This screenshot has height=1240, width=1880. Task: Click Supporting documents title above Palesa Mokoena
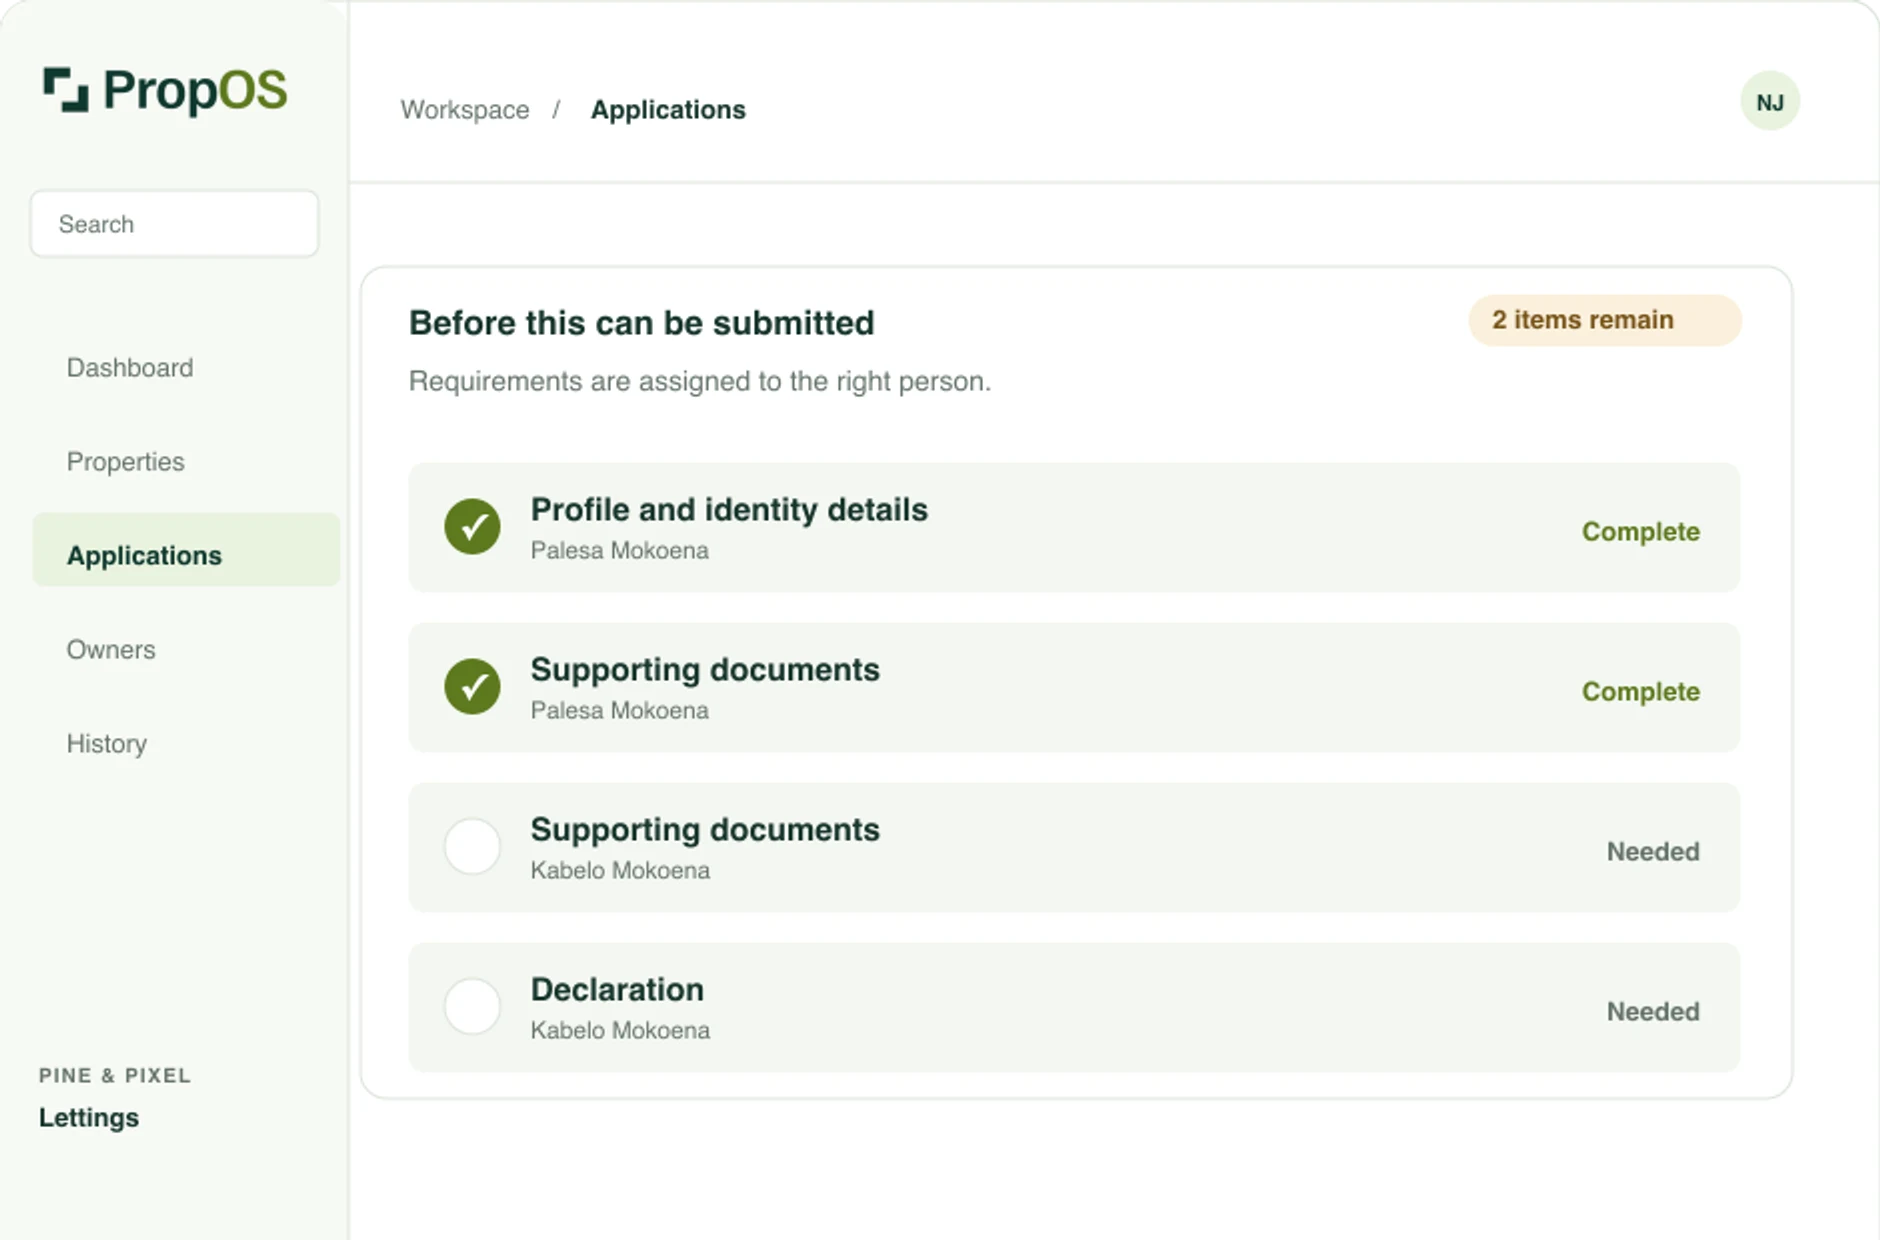point(705,670)
